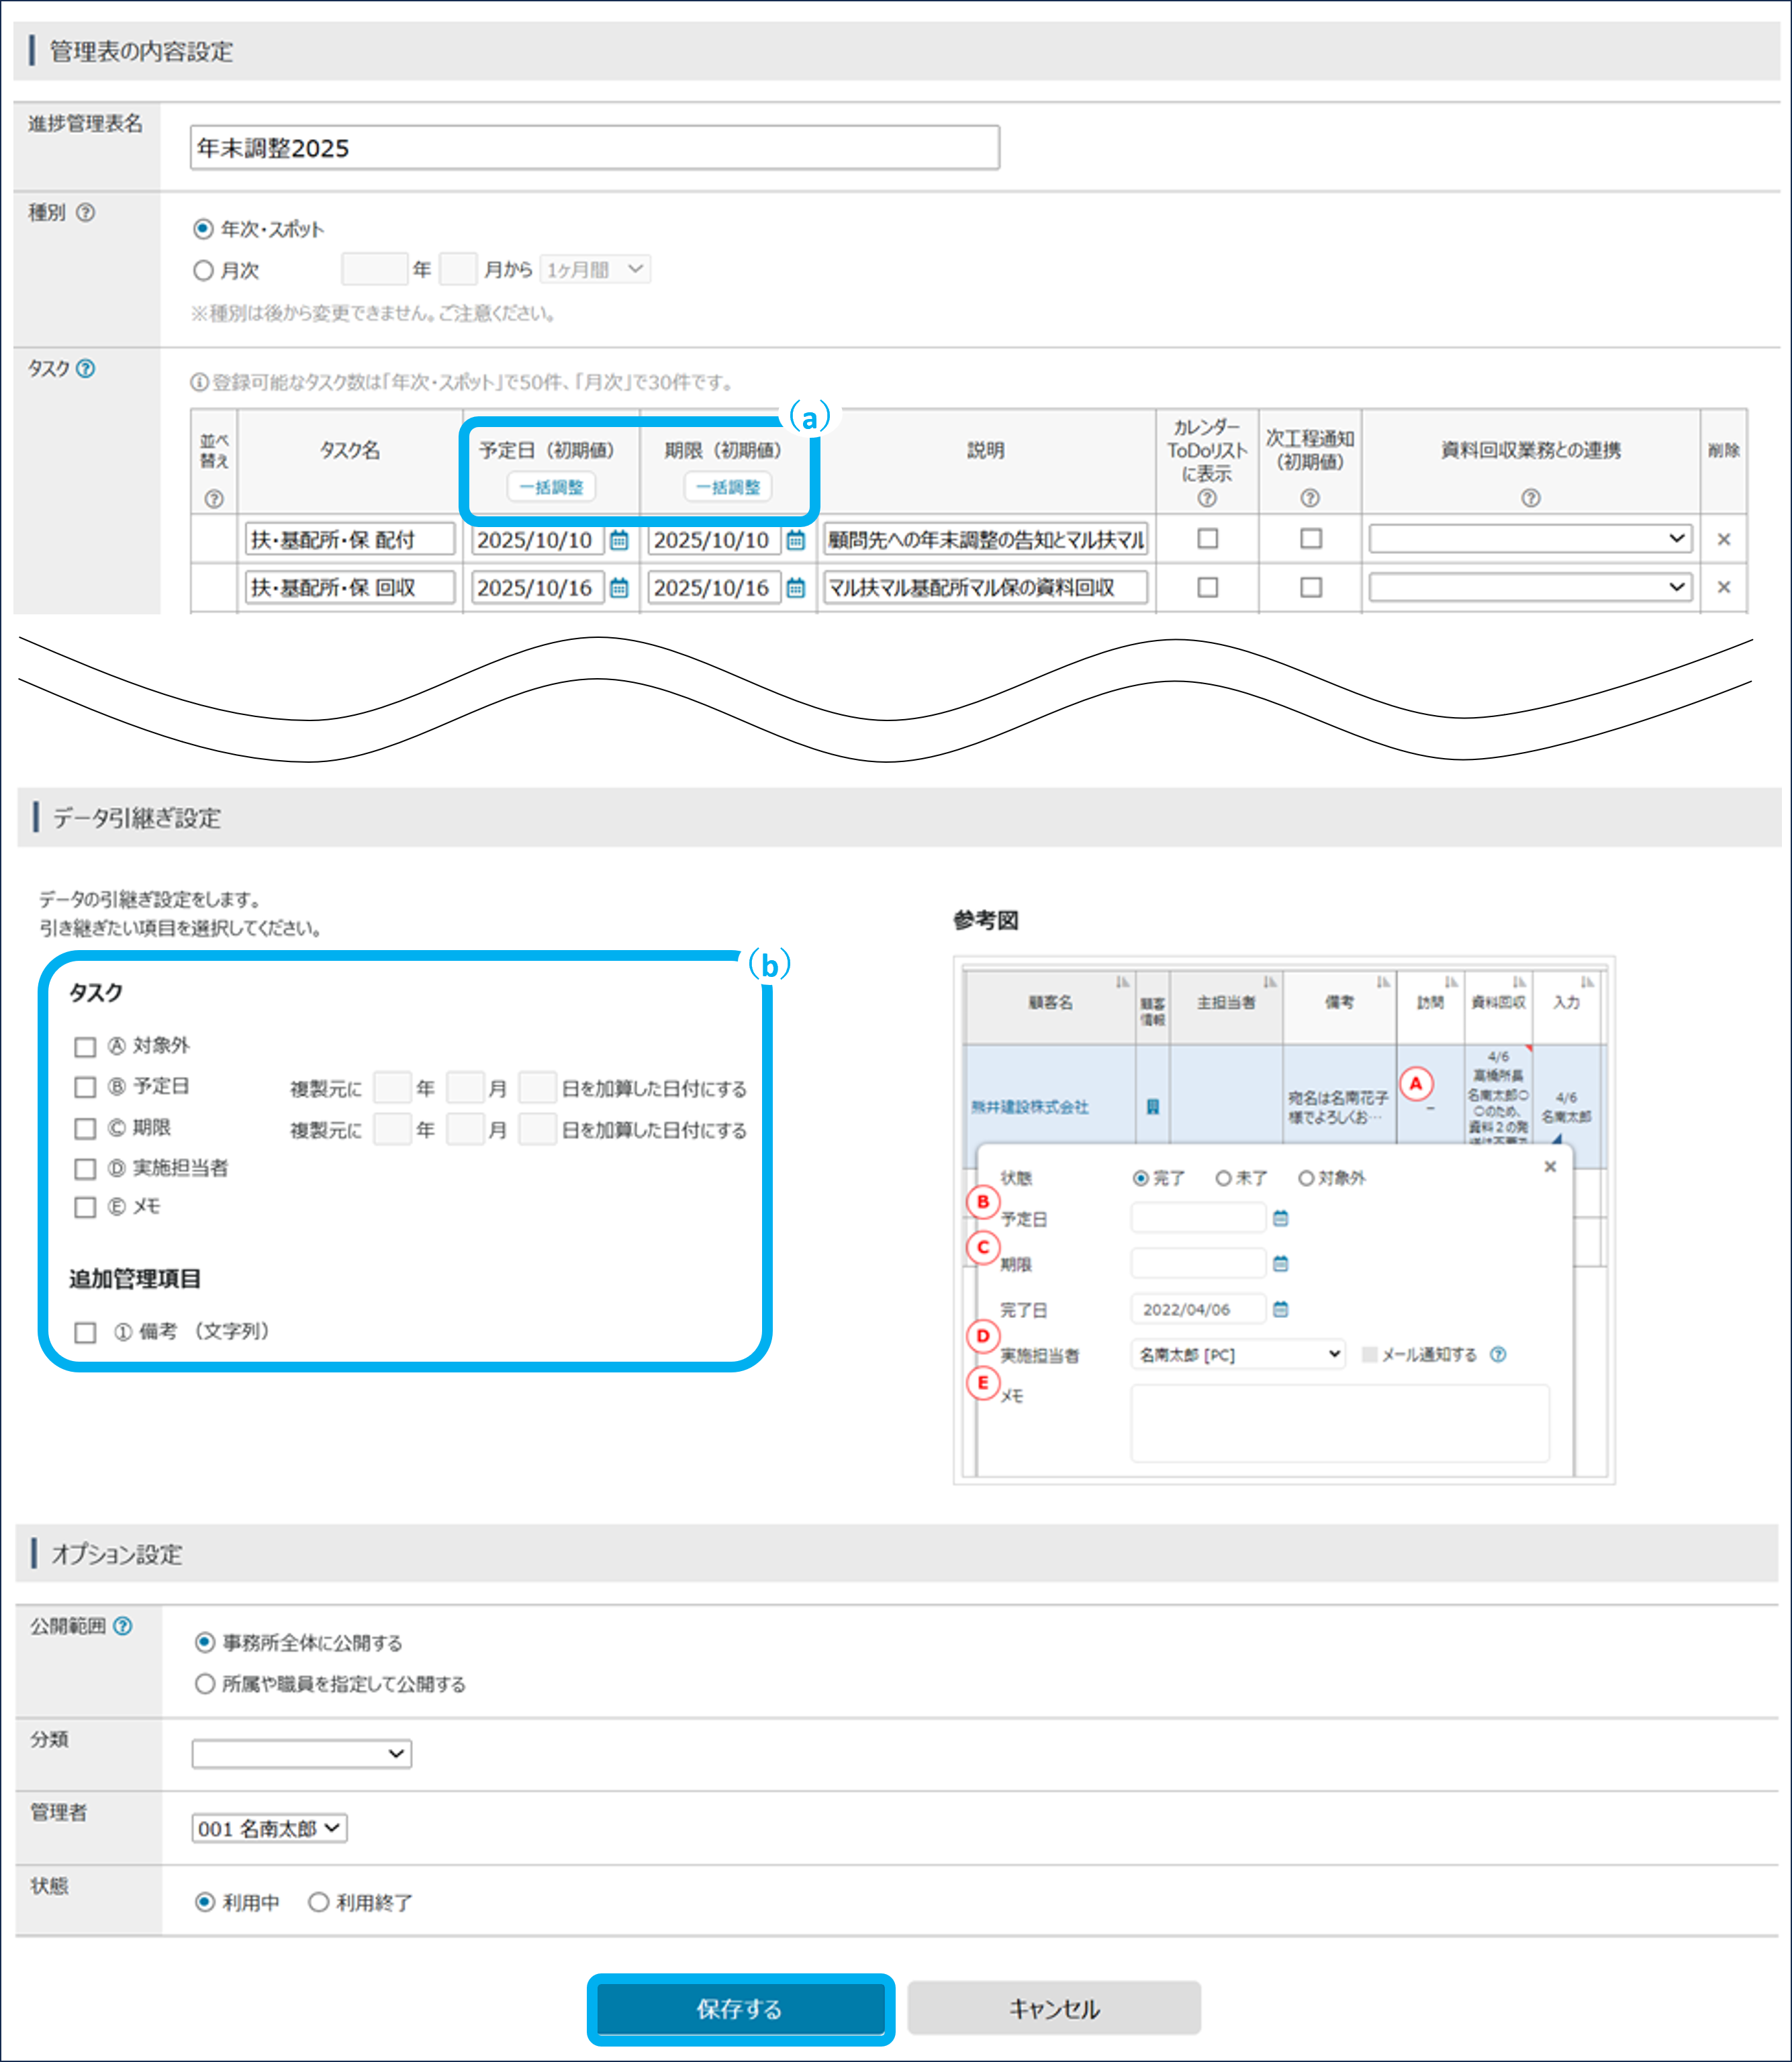This screenshot has width=1792, height=2062.
Task: Delete the 扶・基配所・保 配付 task row
Action: [1723, 540]
